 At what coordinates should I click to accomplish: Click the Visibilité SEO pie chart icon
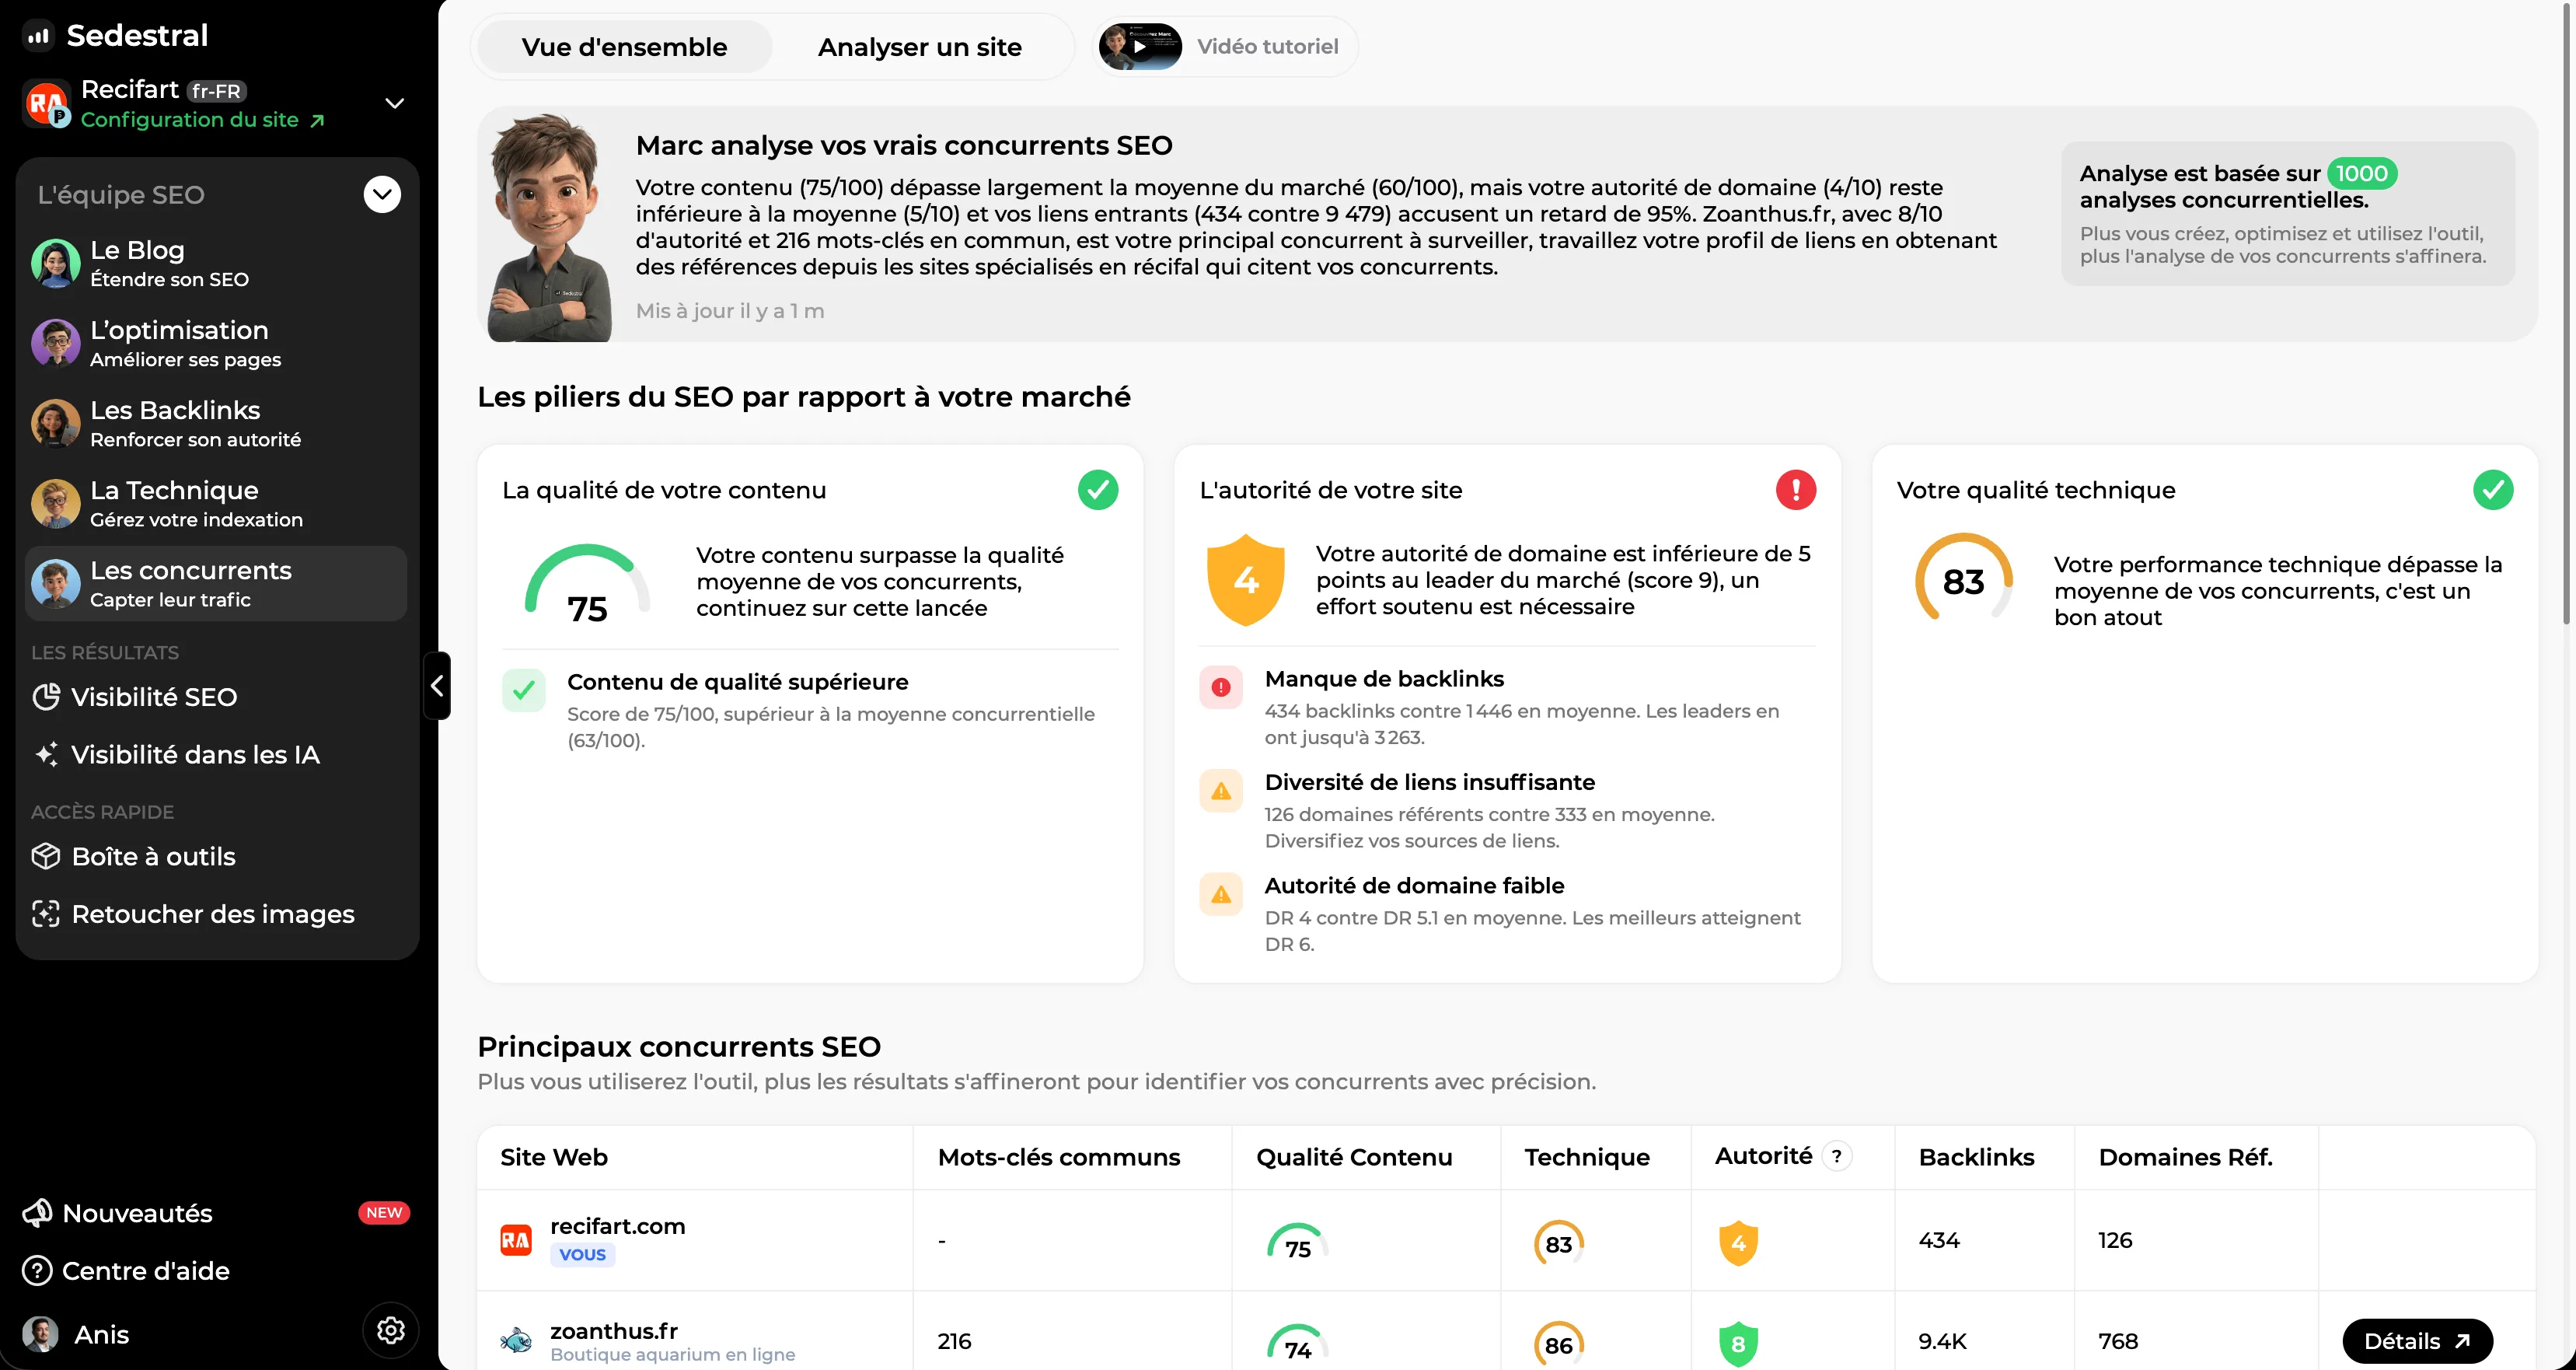click(x=46, y=697)
